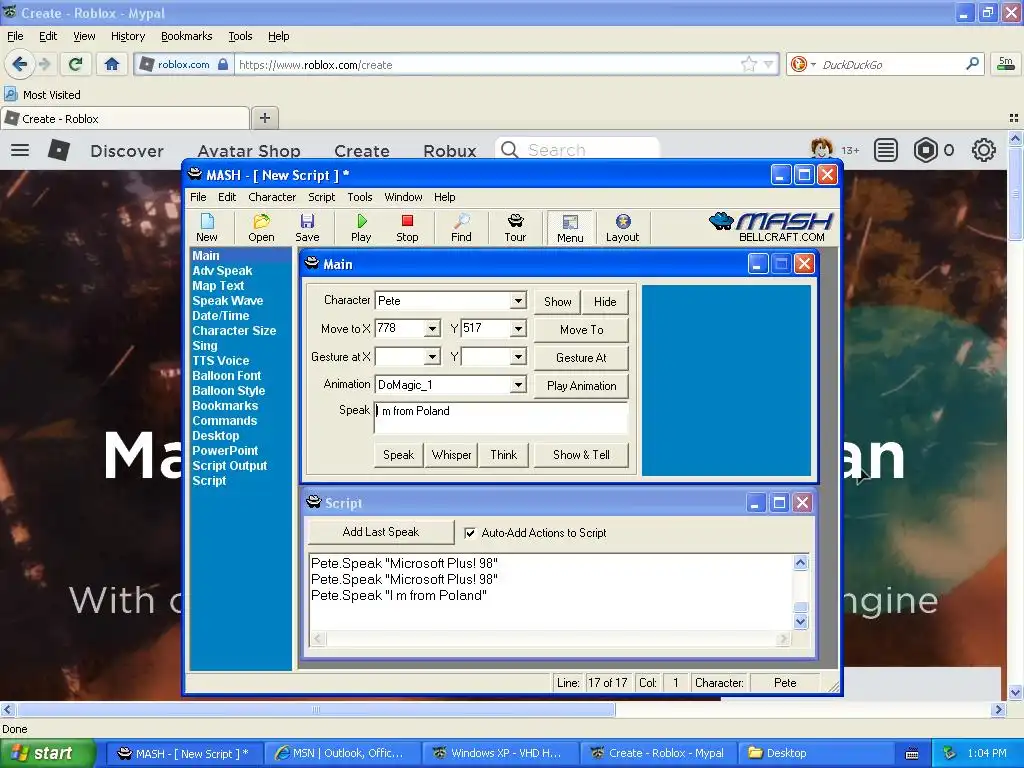Launch the Tour icon in MASH toolbar
Viewport: 1024px width, 768px height.
[515, 227]
